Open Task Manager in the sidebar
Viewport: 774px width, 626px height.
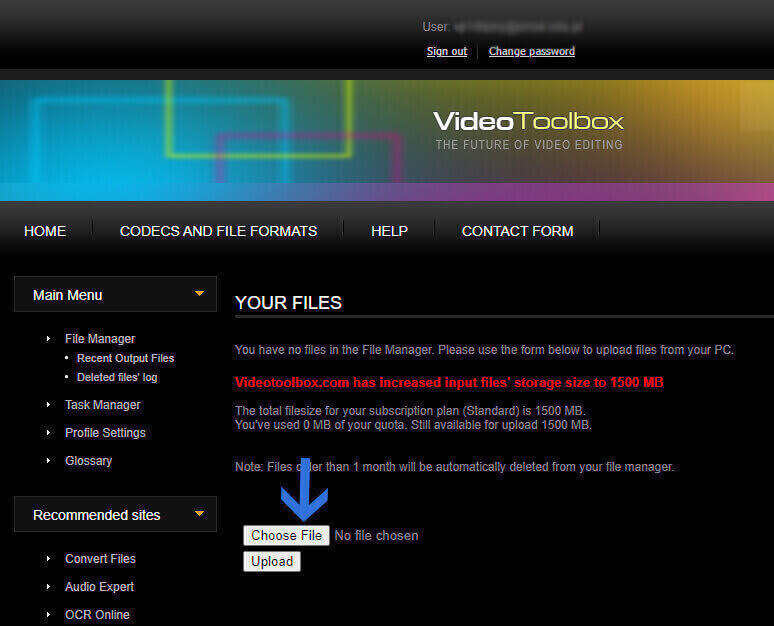(103, 405)
